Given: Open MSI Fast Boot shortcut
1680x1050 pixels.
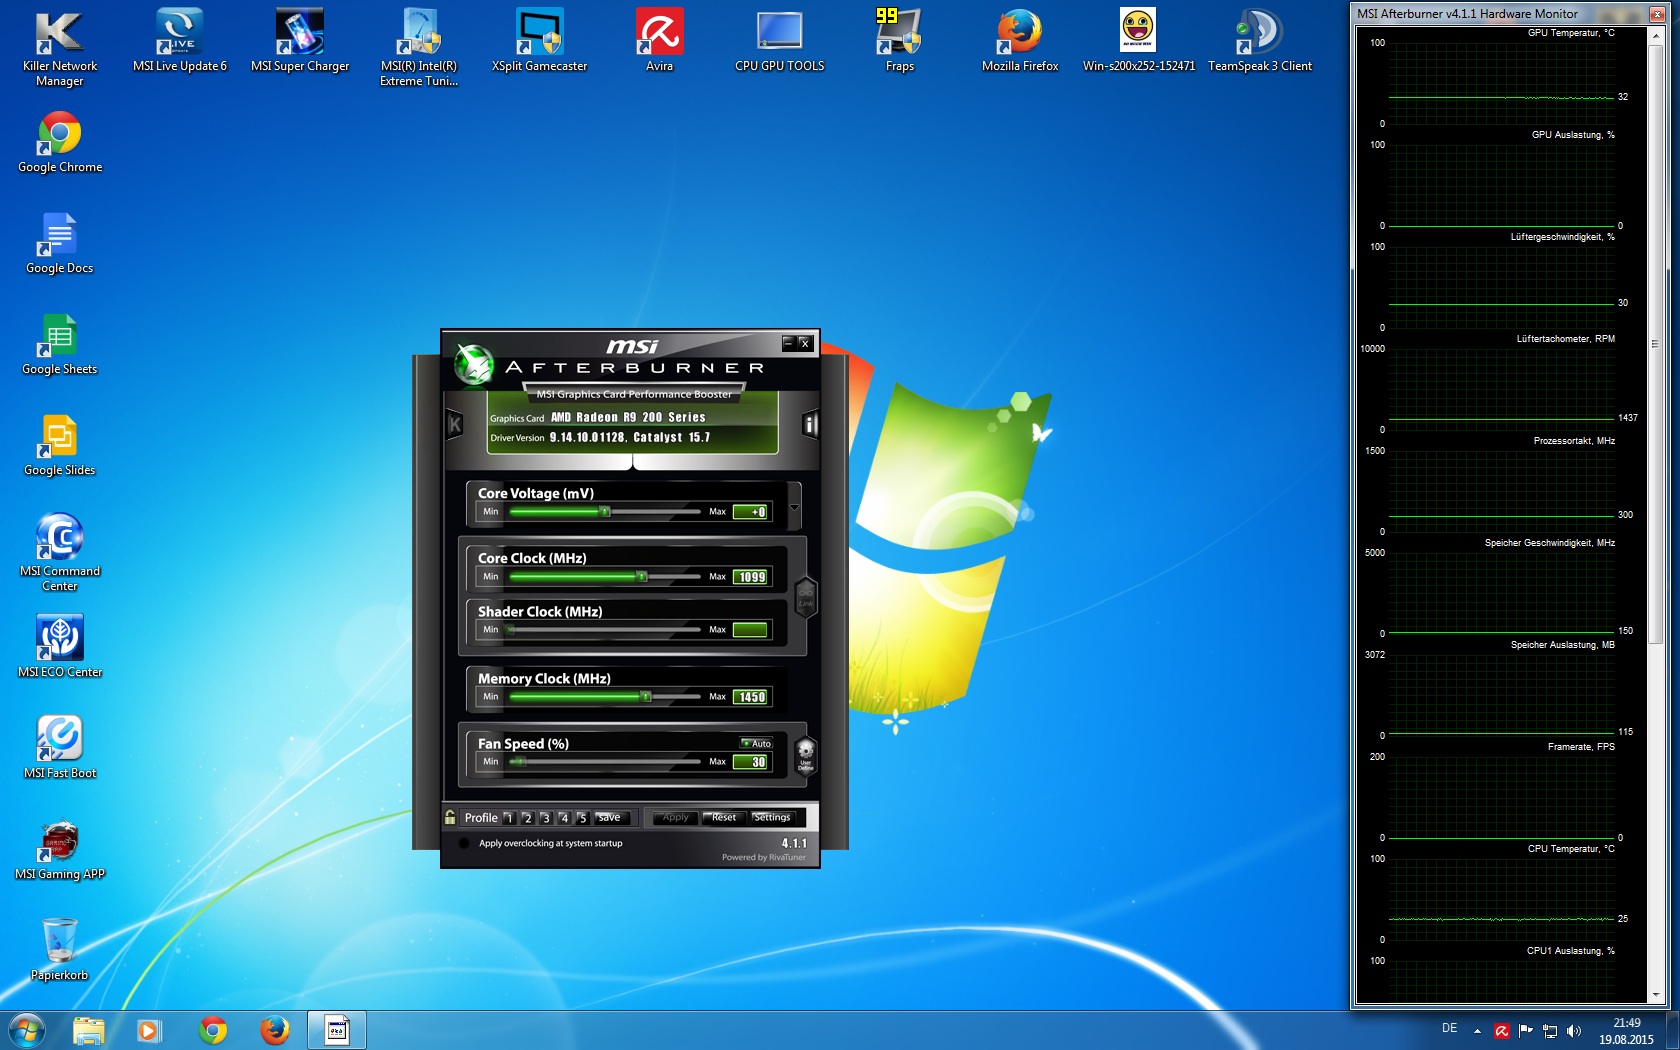Looking at the screenshot, I should point(60,748).
